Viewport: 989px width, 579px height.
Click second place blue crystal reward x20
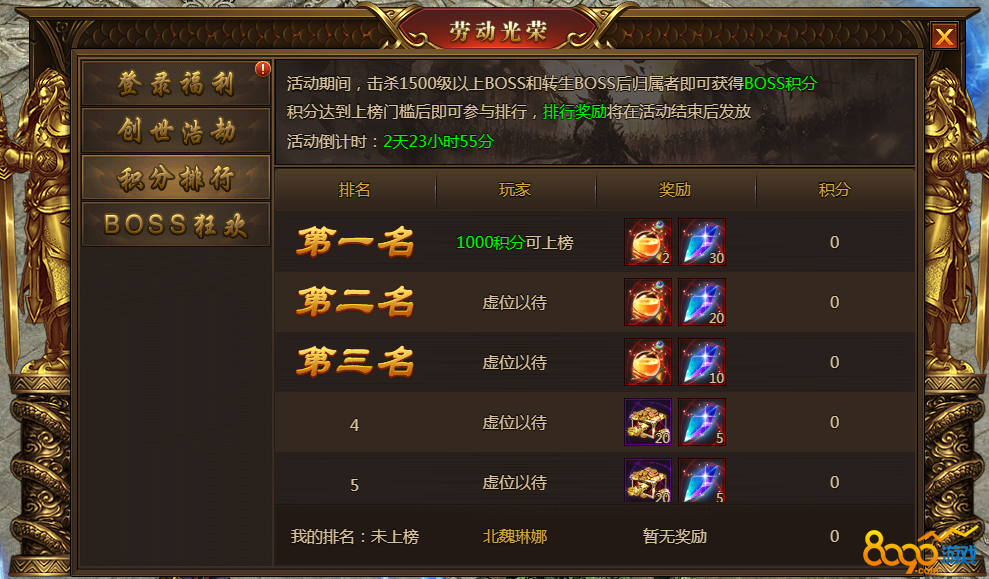click(x=702, y=302)
